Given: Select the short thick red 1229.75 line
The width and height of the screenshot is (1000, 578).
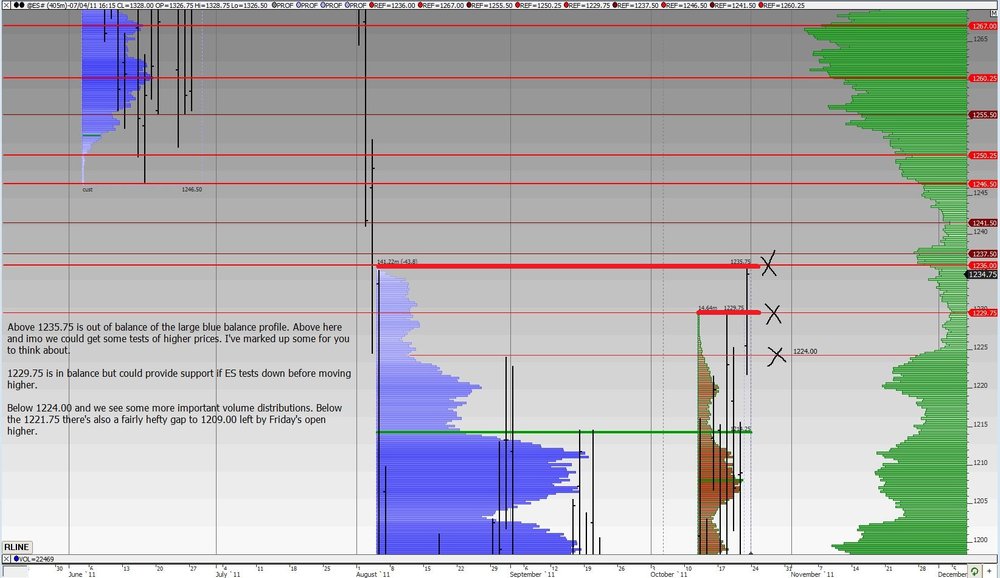Looking at the screenshot, I should [729, 312].
